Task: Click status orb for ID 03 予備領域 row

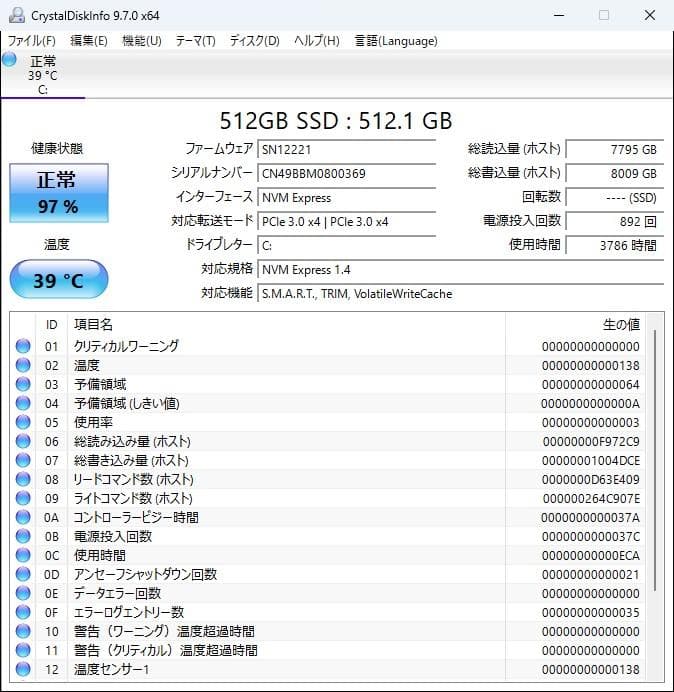Action: click(23, 384)
